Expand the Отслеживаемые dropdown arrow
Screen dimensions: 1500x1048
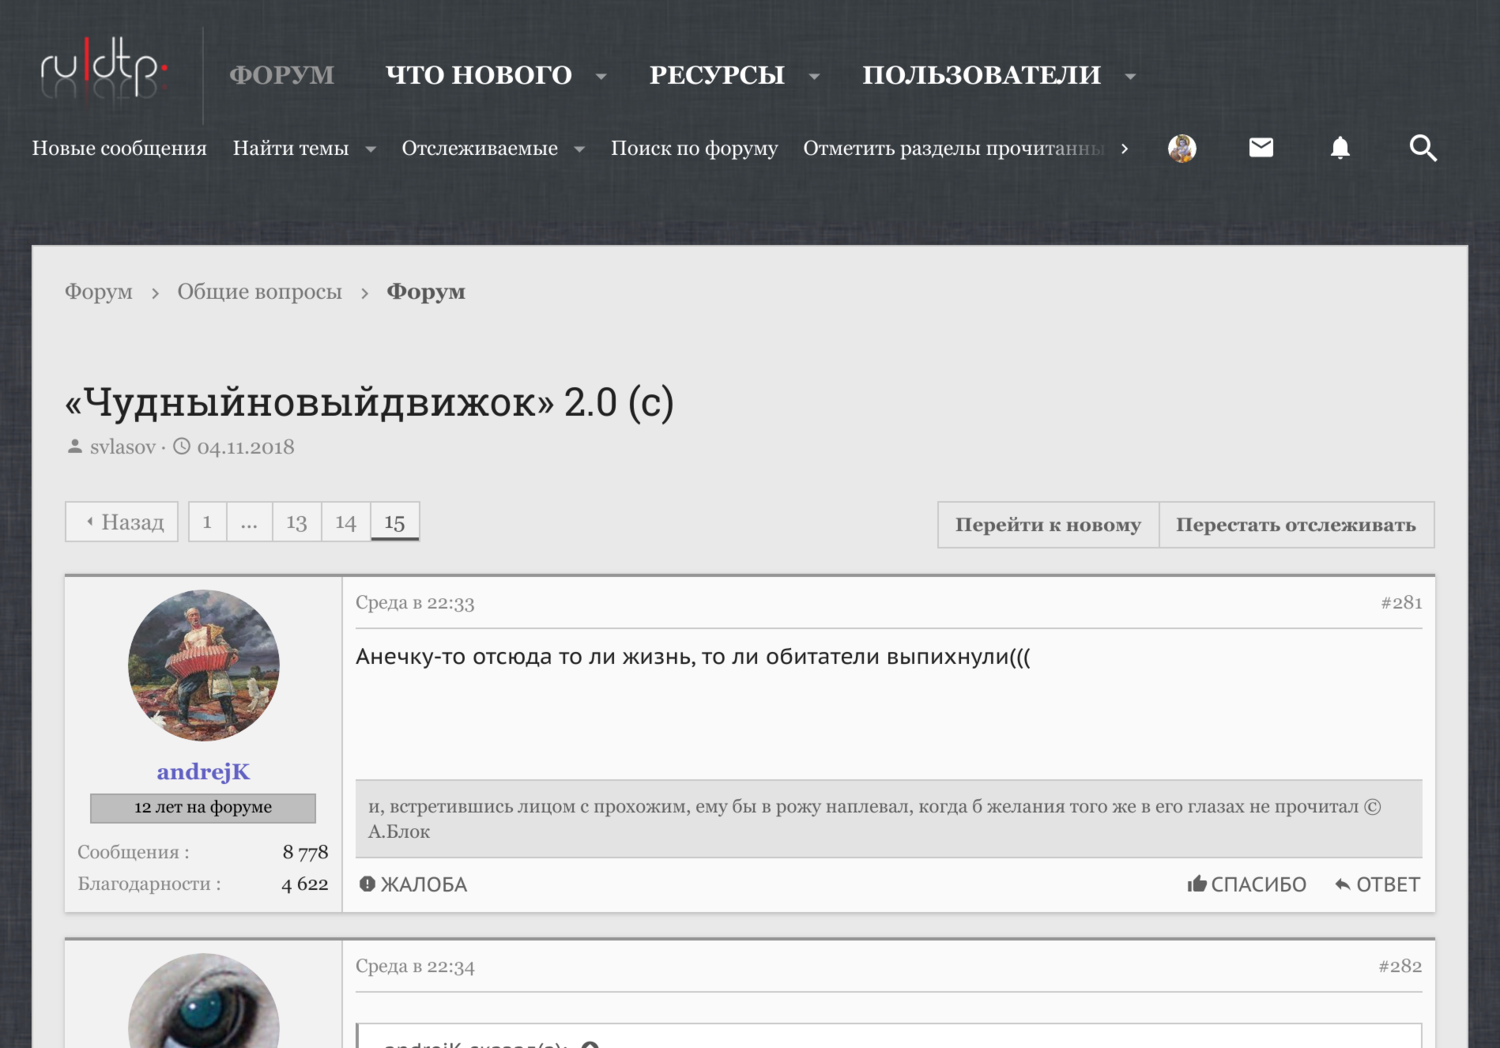point(579,149)
